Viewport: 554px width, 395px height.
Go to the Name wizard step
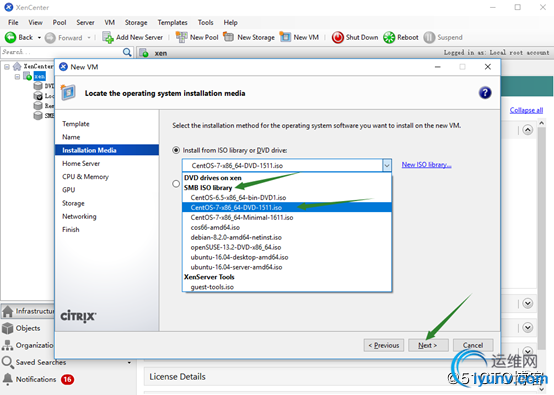click(71, 137)
